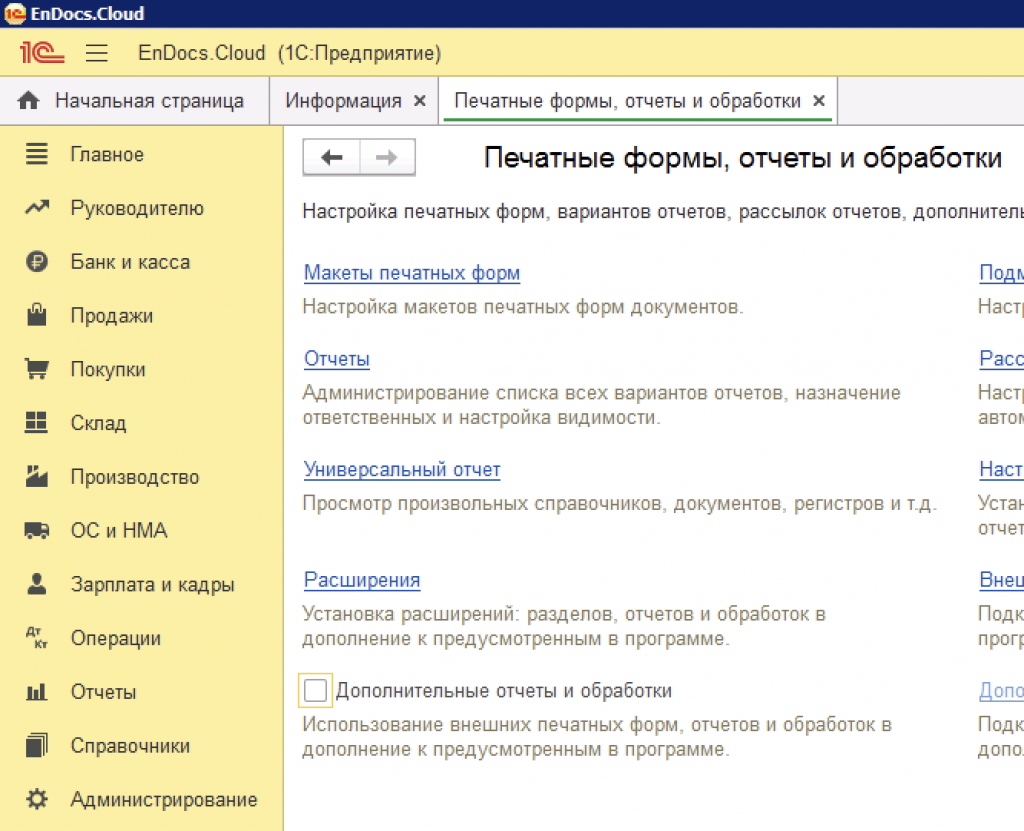The height and width of the screenshot is (831, 1024).
Task: Close the Информация tab
Action: point(420,101)
